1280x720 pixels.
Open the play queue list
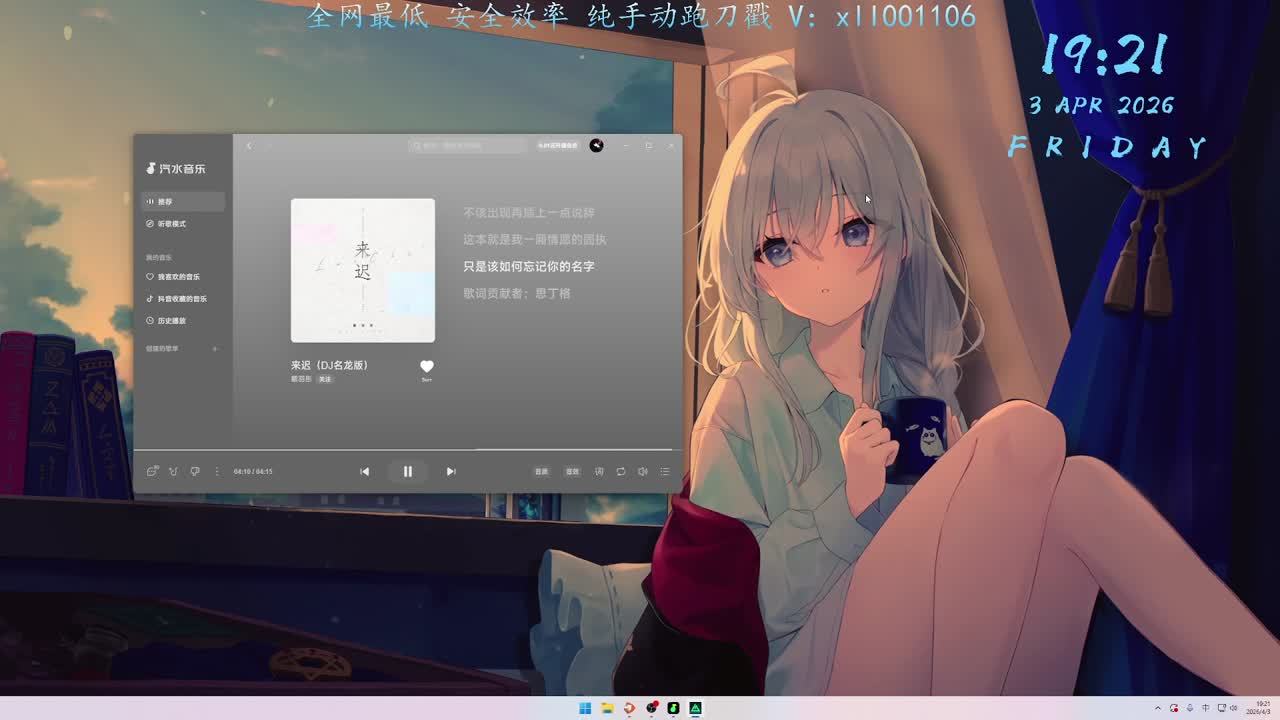point(665,471)
